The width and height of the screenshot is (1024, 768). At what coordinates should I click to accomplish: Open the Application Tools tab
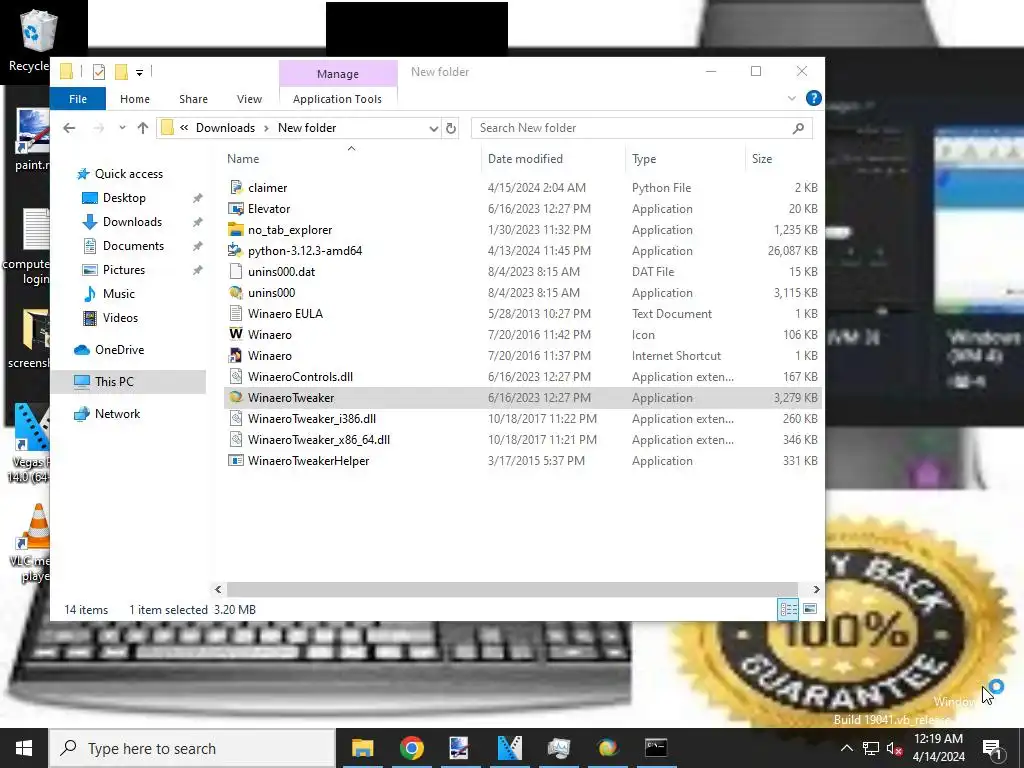point(337,99)
